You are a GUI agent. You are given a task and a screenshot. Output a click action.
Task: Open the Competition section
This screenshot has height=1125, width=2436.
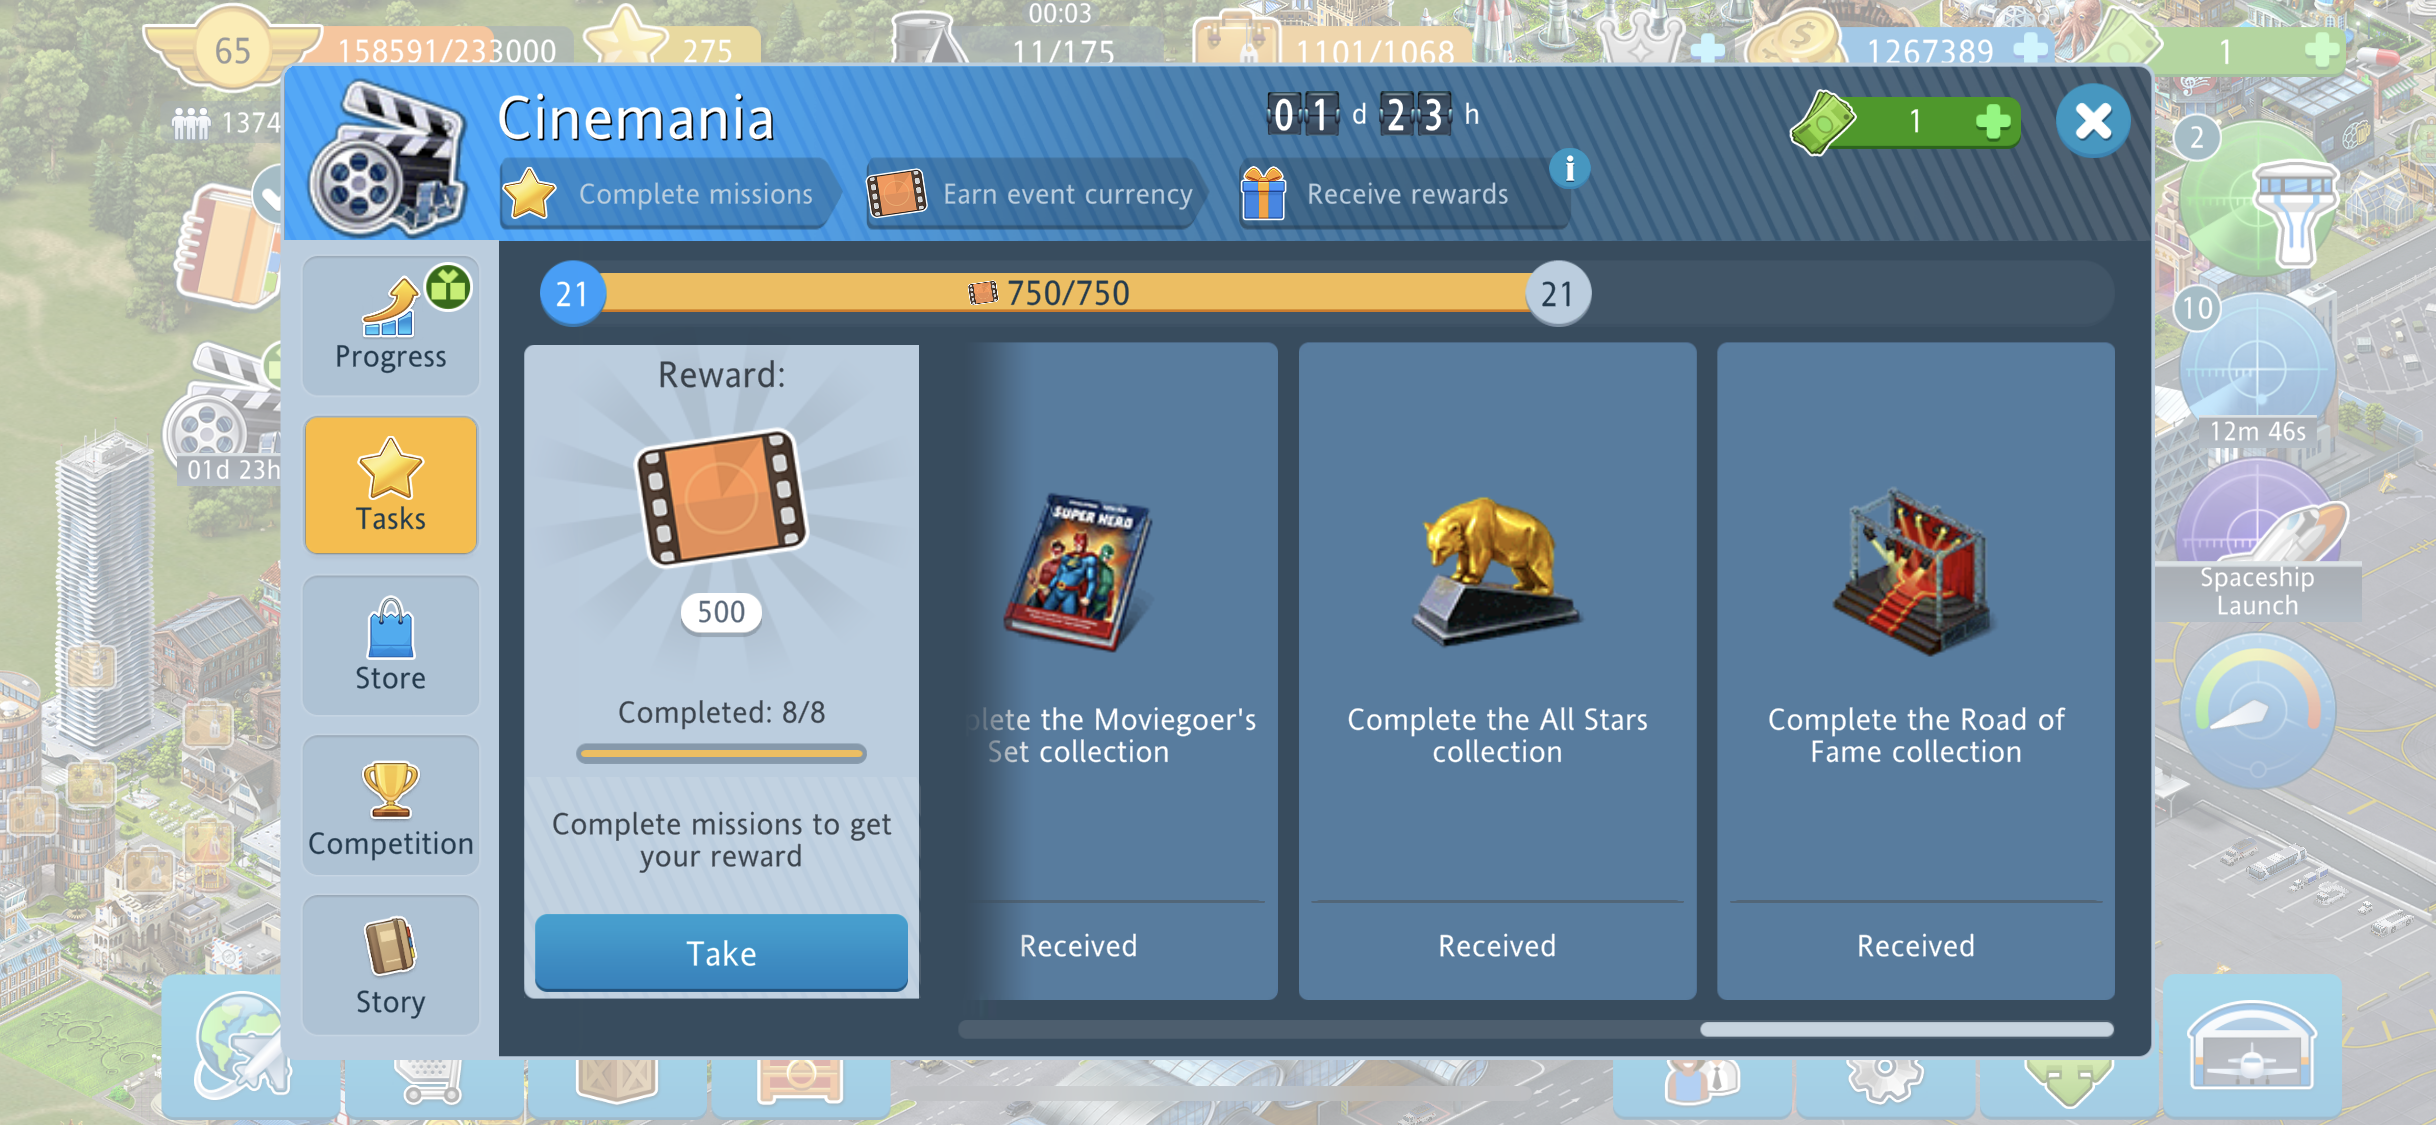(x=390, y=805)
